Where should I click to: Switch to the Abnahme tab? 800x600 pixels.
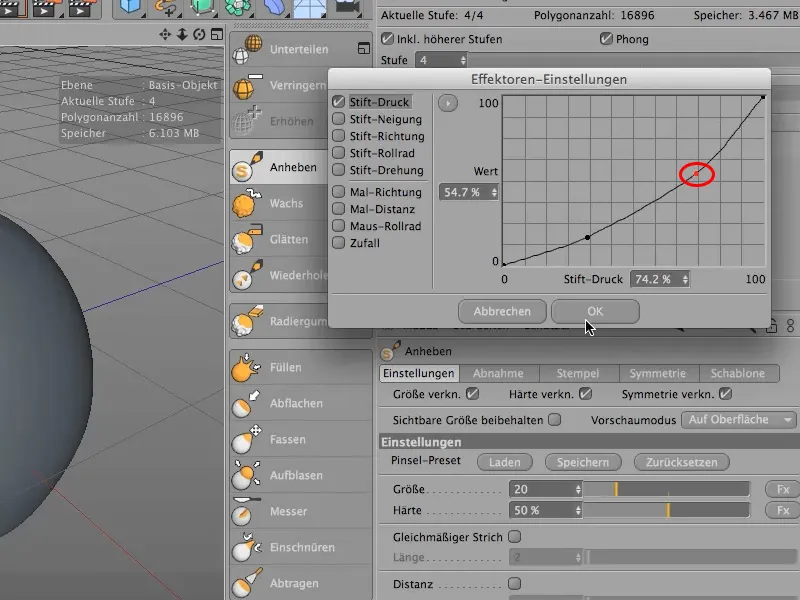[498, 373]
